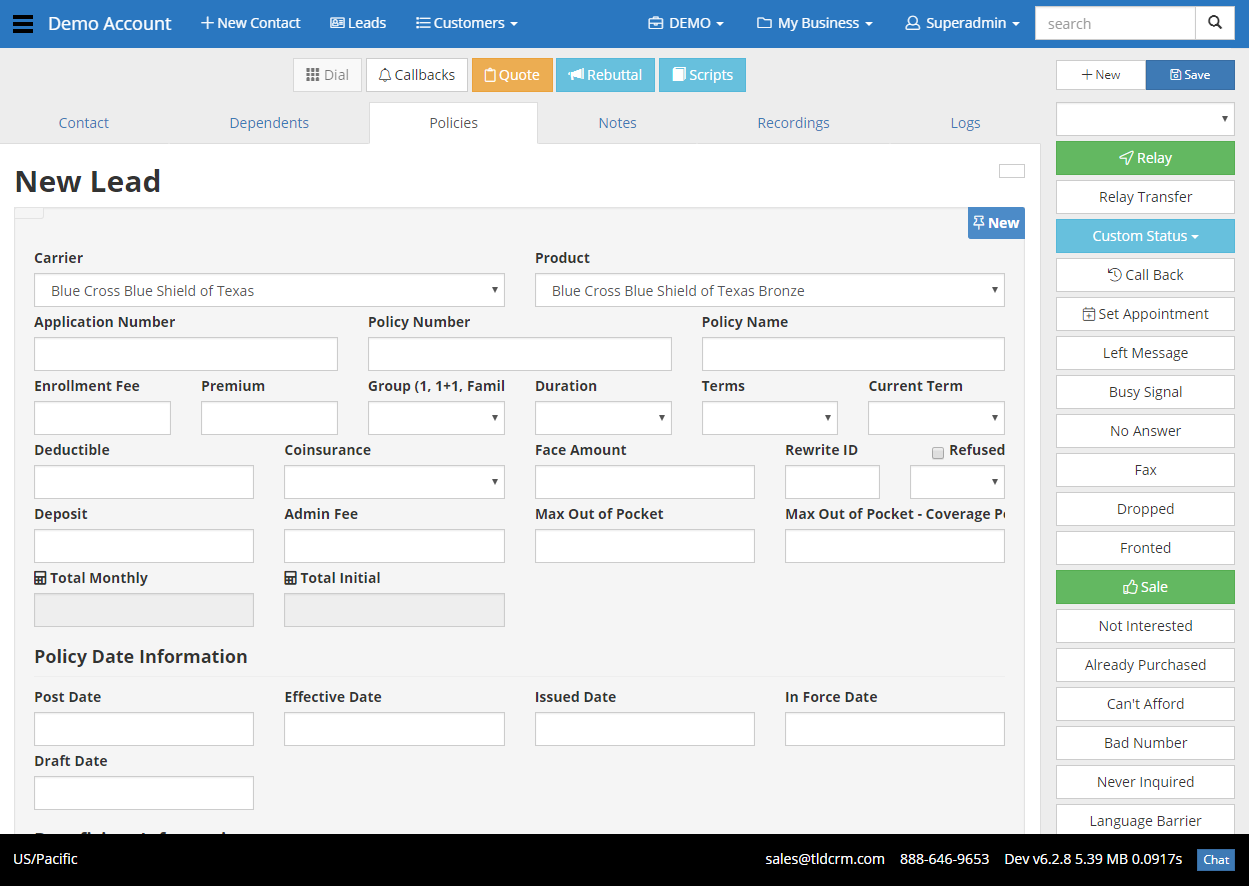This screenshot has height=886, width=1249.
Task: Click the New Contact plus icon
Action: 207,22
